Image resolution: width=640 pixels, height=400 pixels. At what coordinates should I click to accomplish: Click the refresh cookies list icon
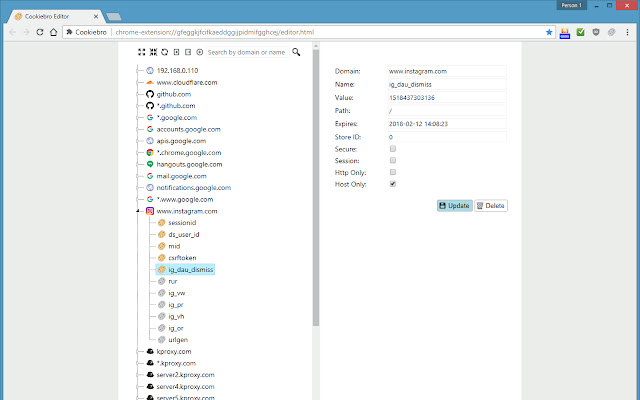pos(164,51)
